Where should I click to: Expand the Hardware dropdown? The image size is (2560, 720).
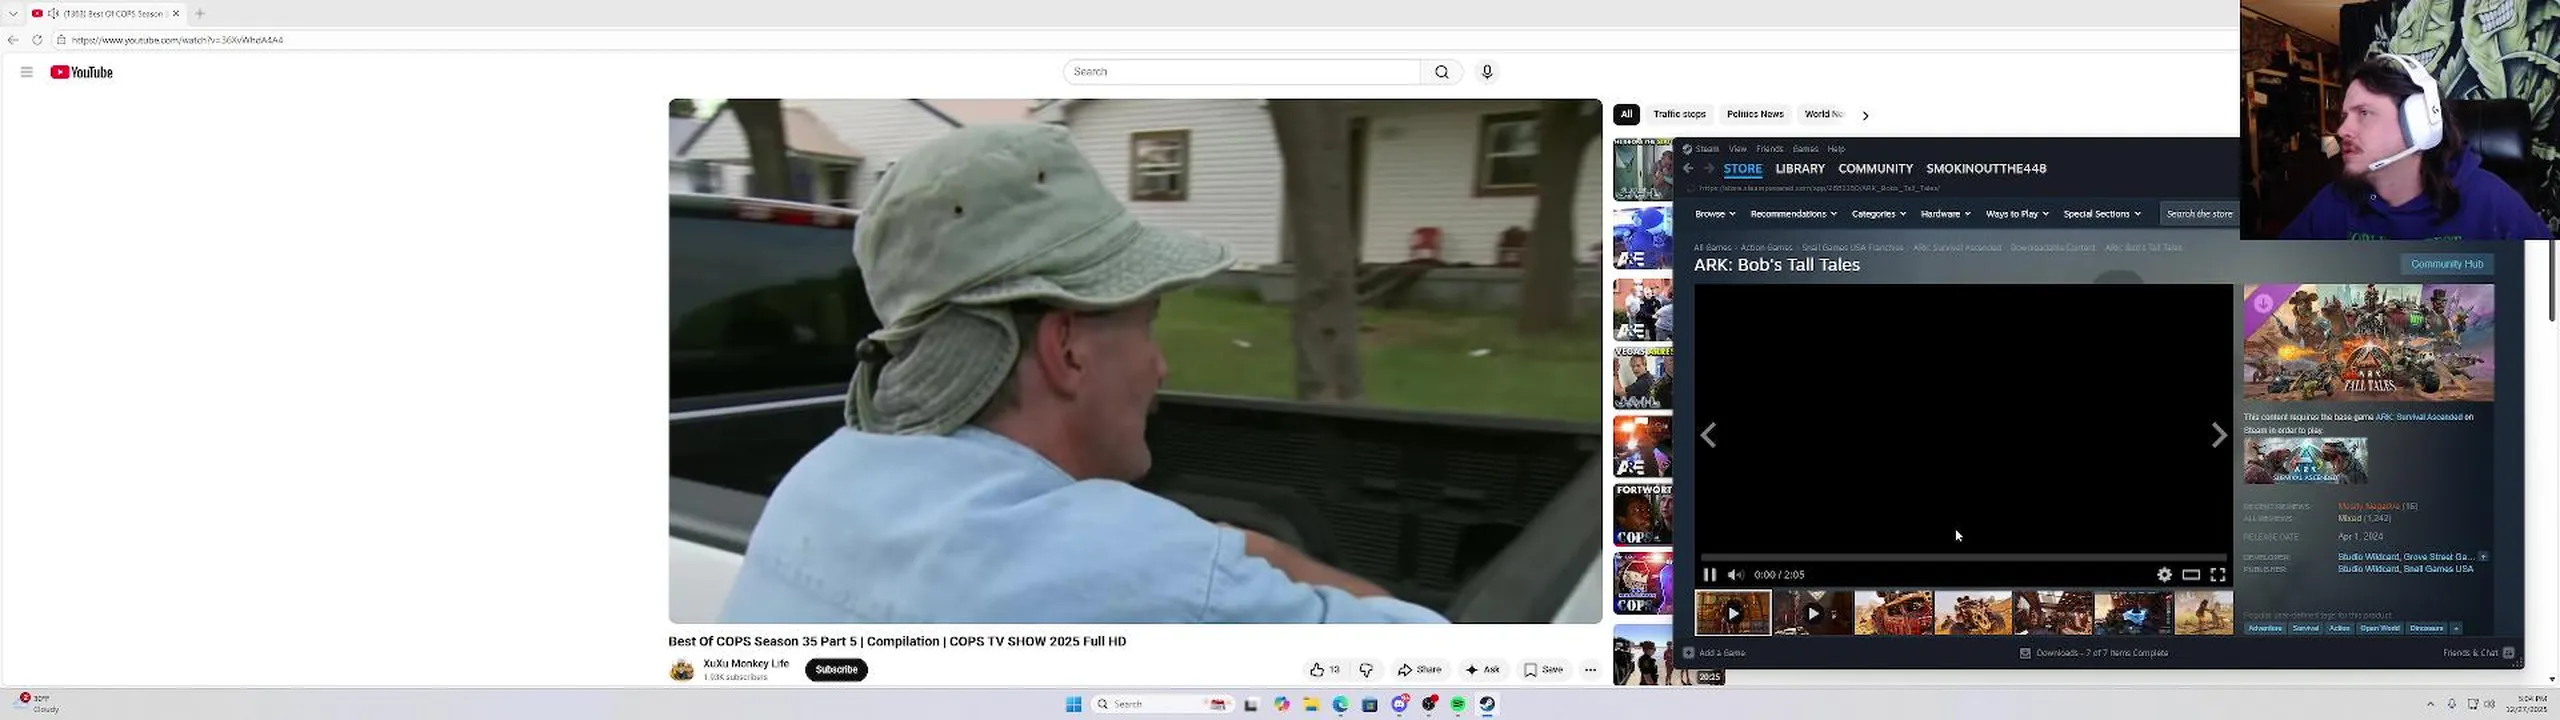click(x=1945, y=214)
